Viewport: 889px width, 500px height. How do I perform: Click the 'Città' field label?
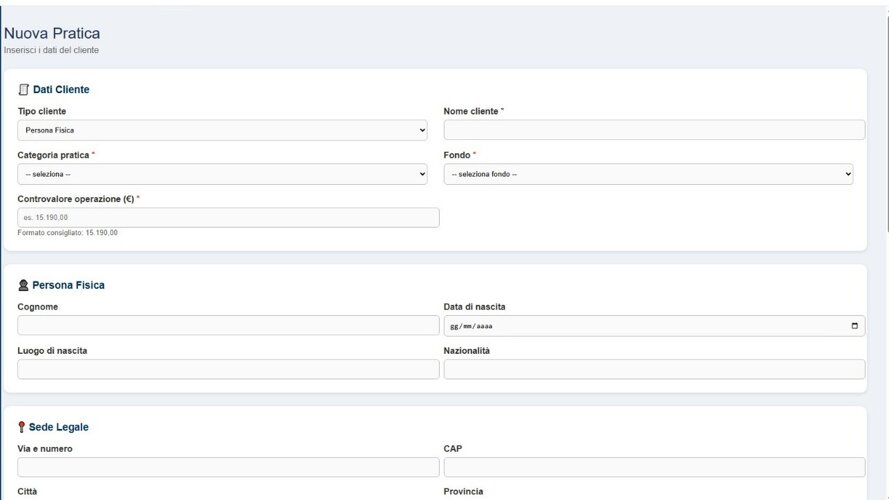pyautogui.click(x=27, y=491)
